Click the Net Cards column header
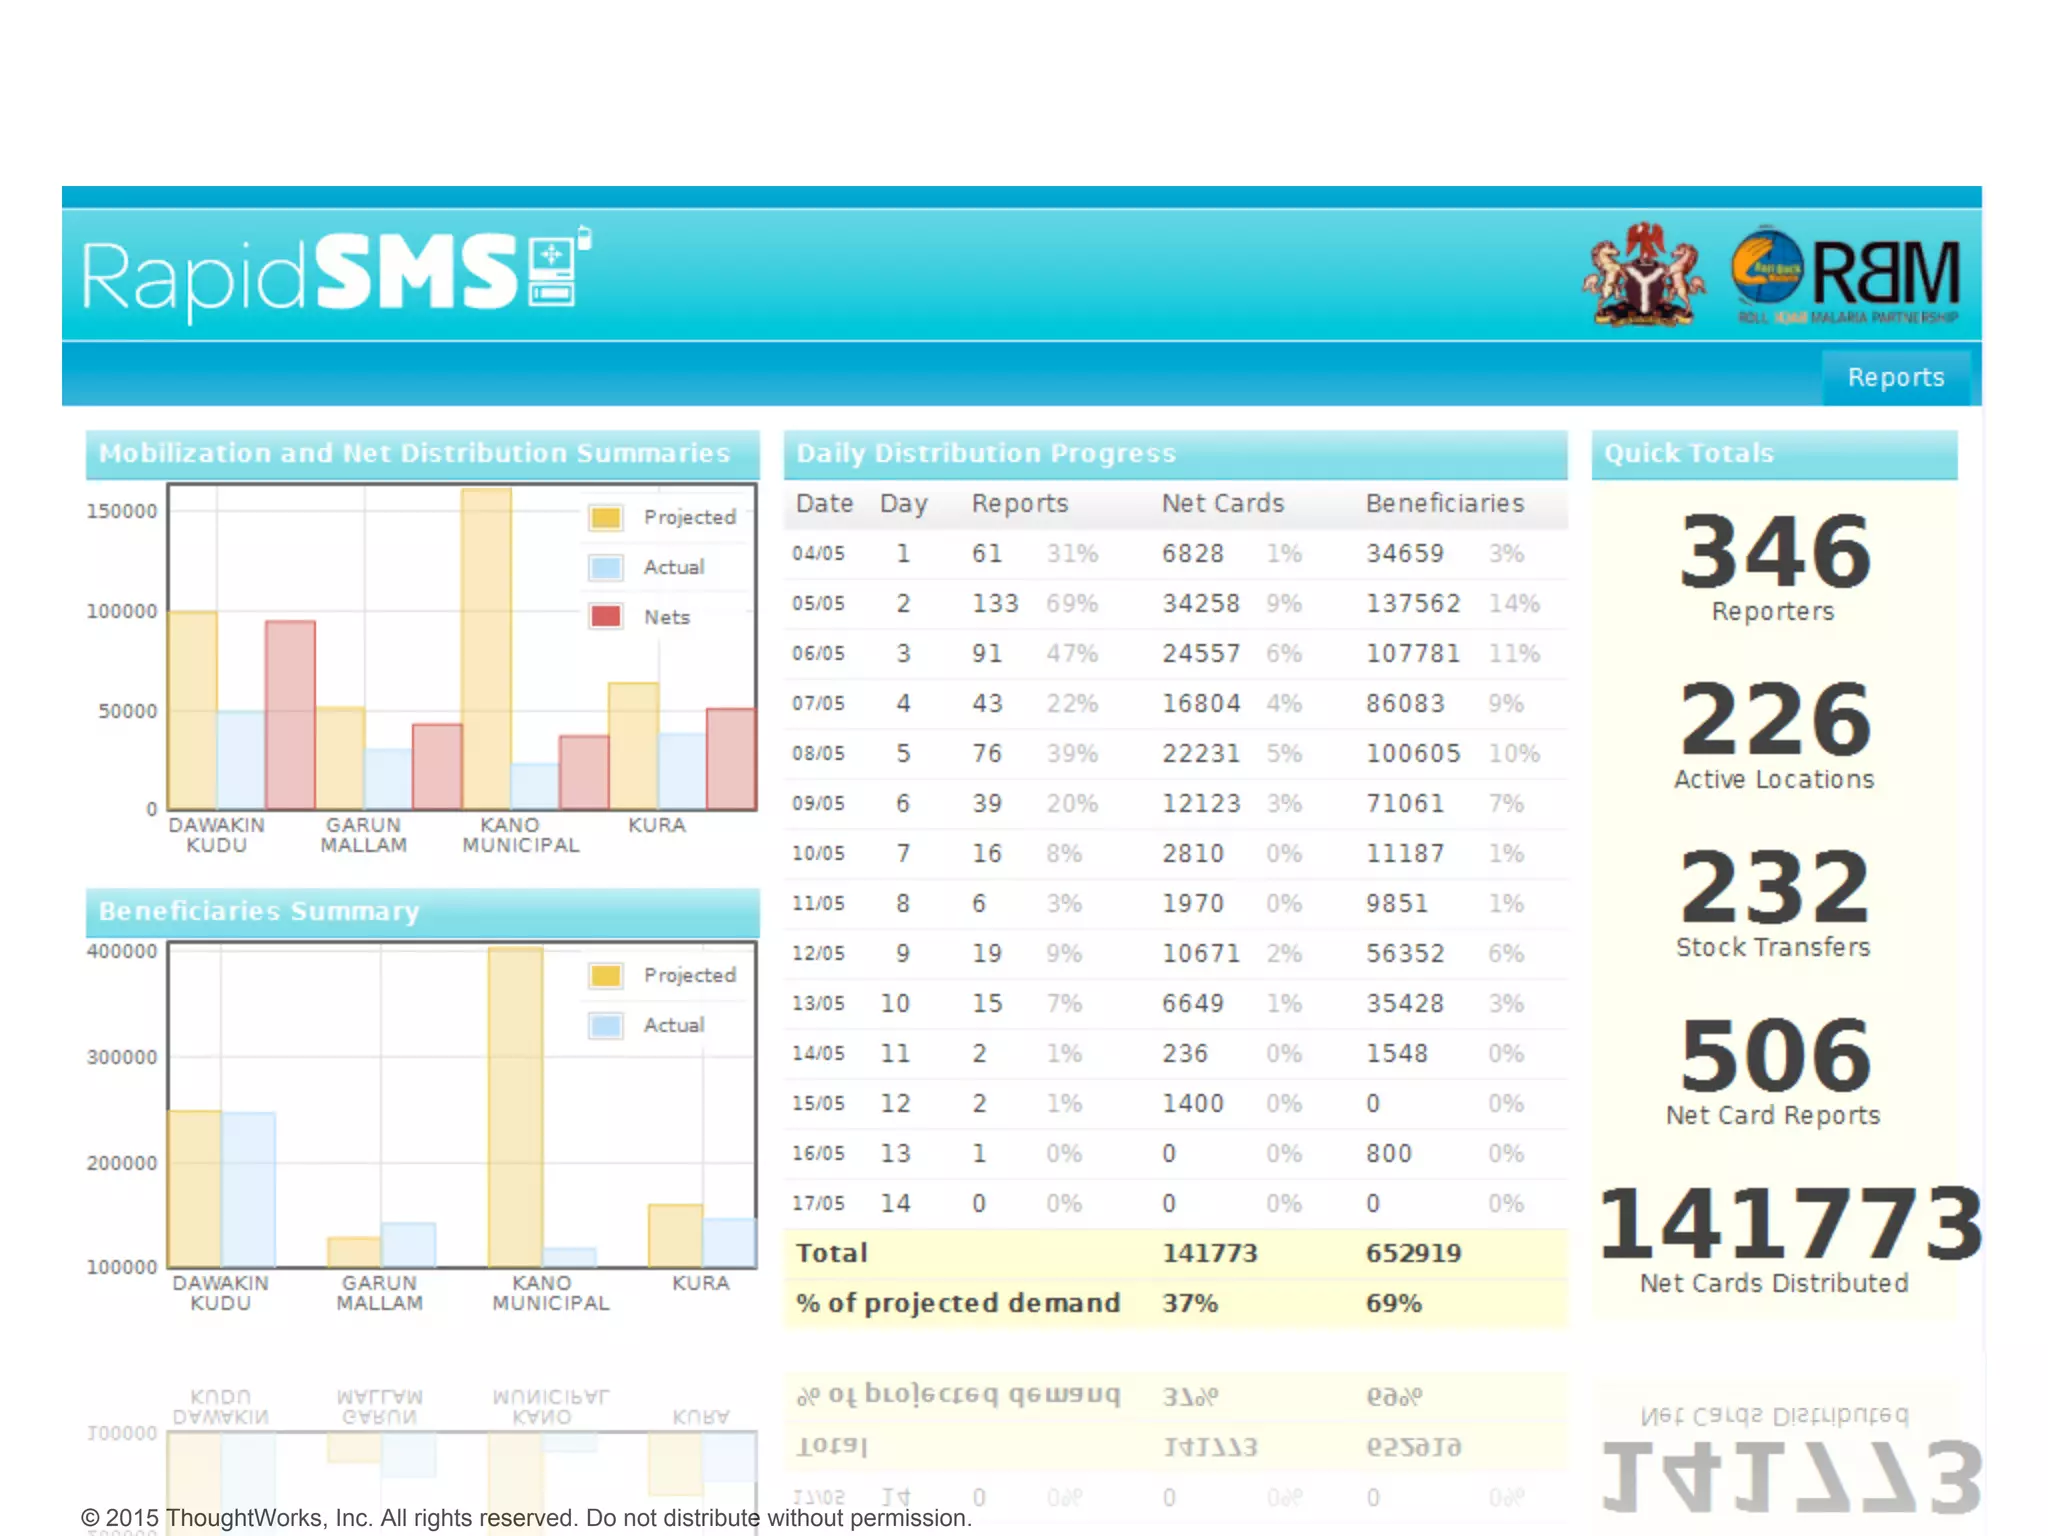Image resolution: width=2048 pixels, height=1536 pixels. coord(1222,503)
